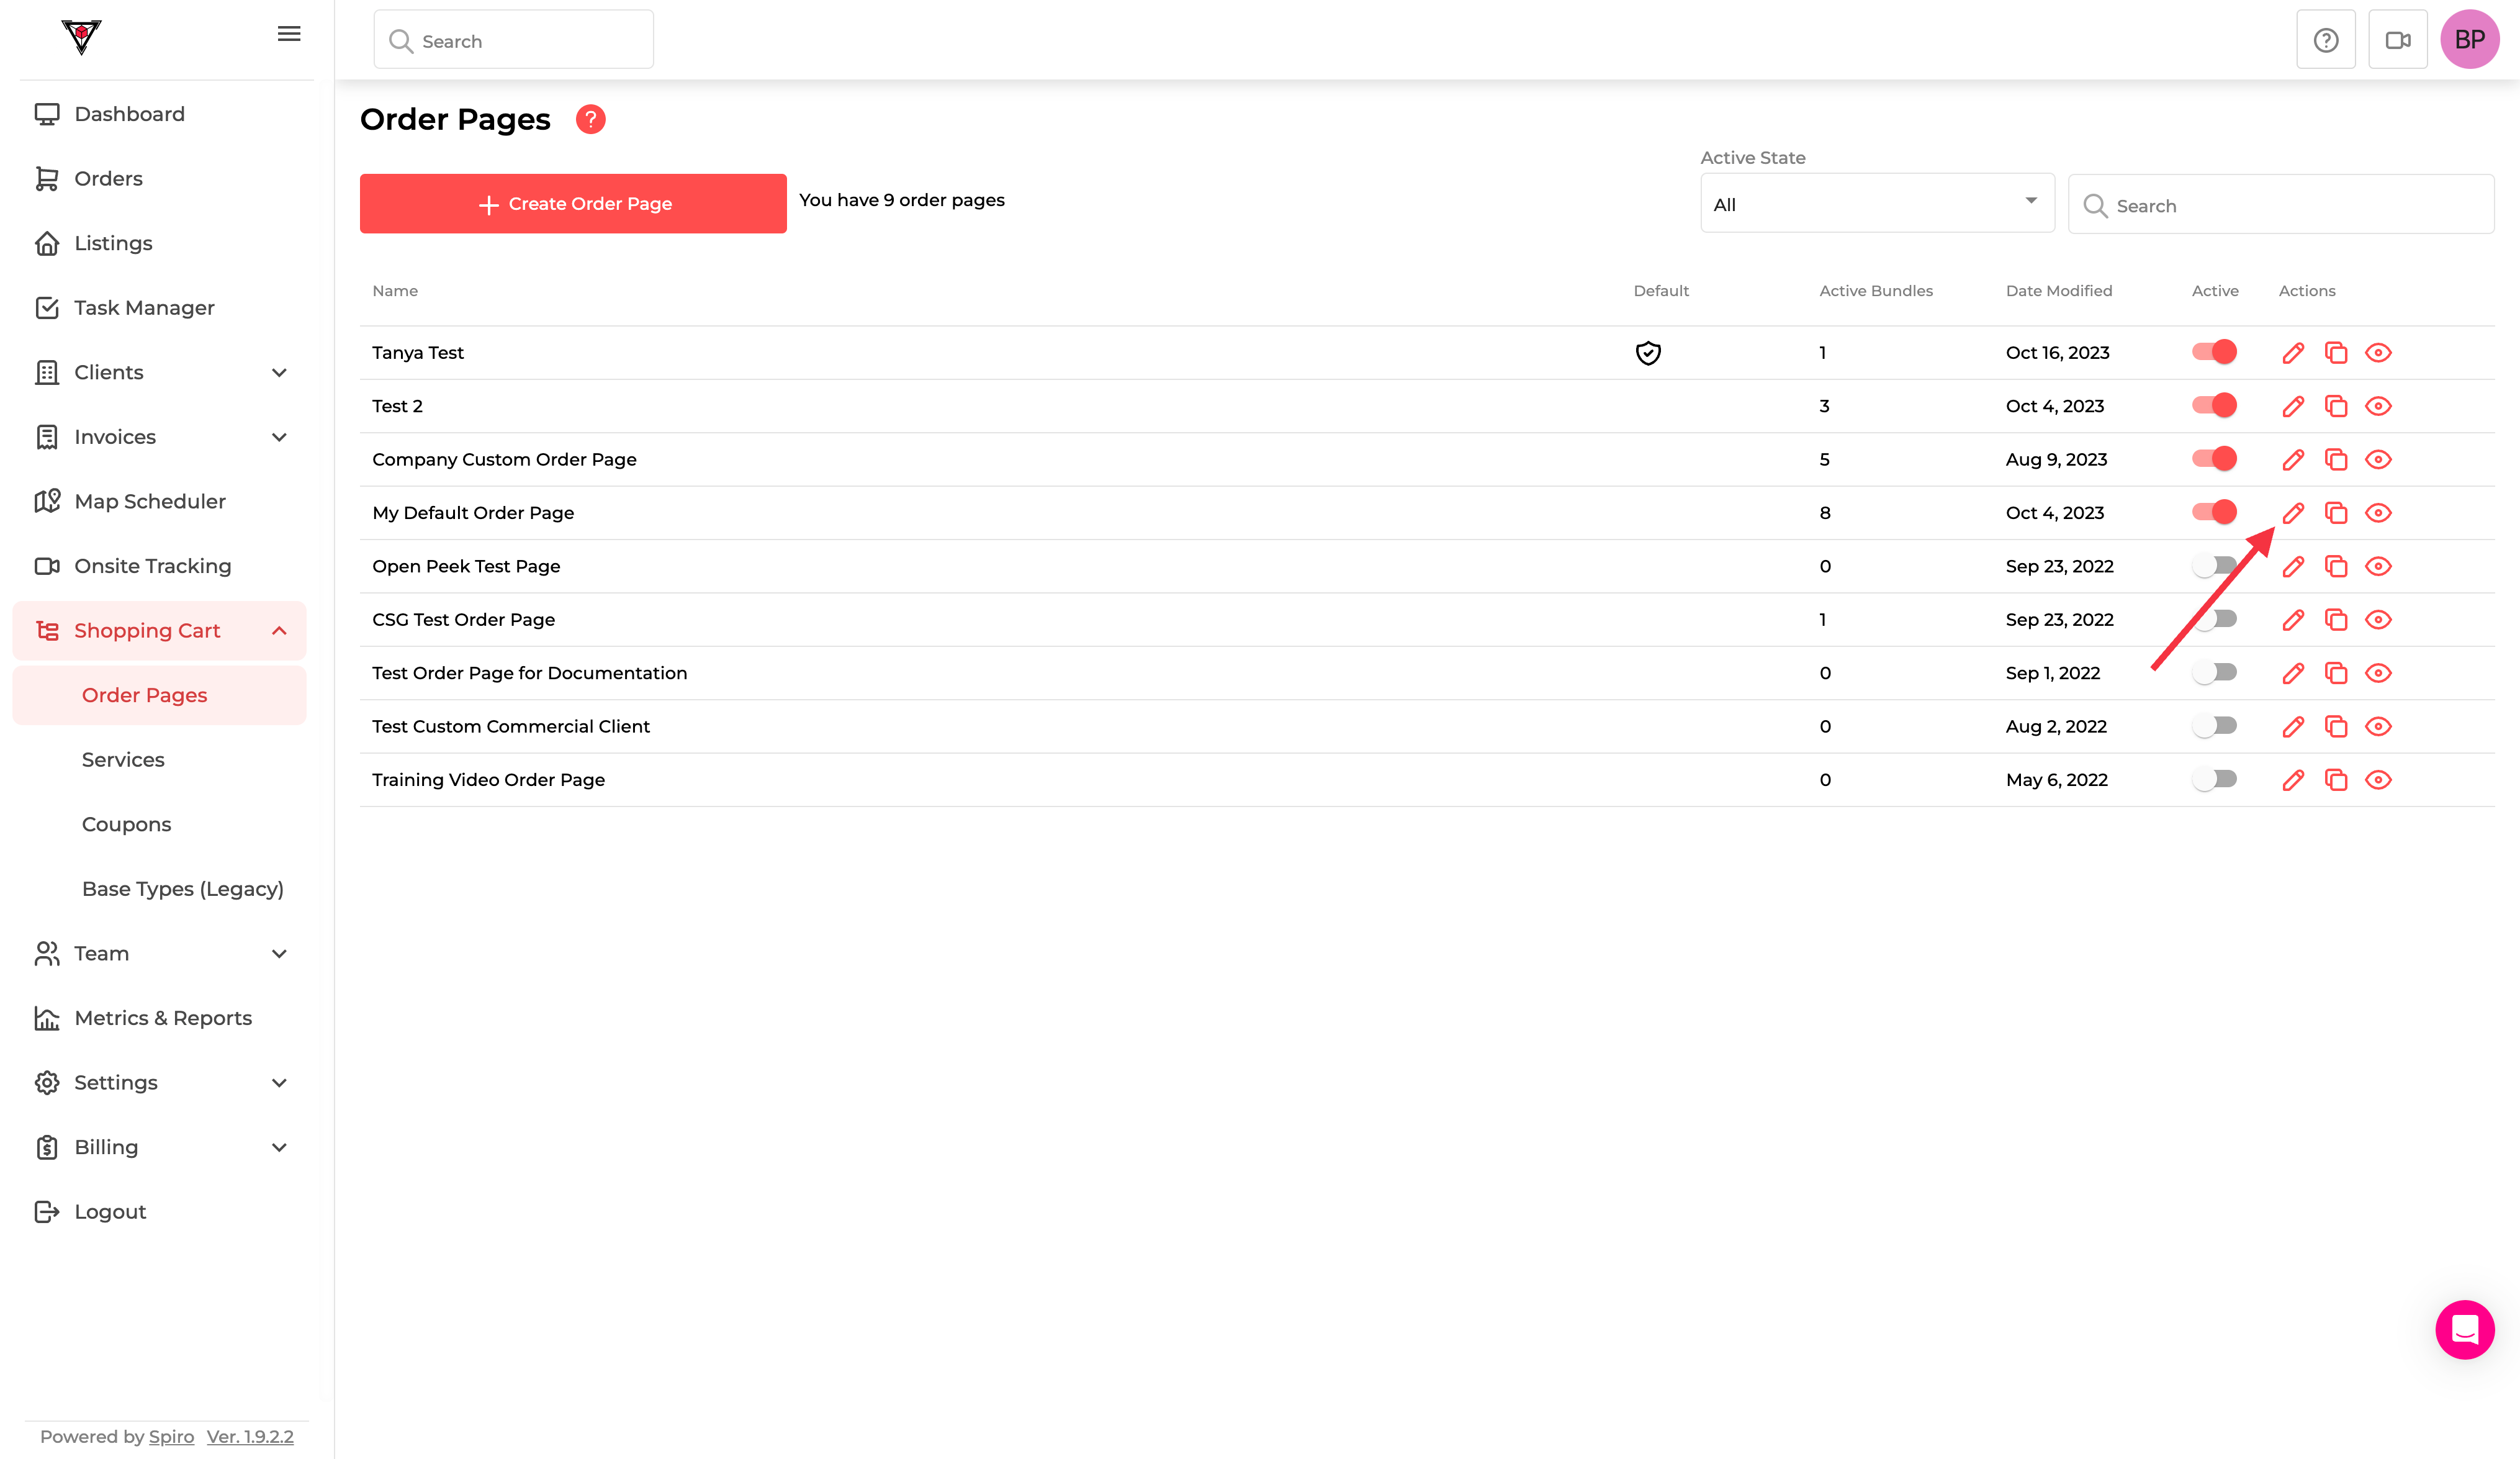Open the help icon in the top bar
The image size is (2520, 1459).
coord(2326,40)
